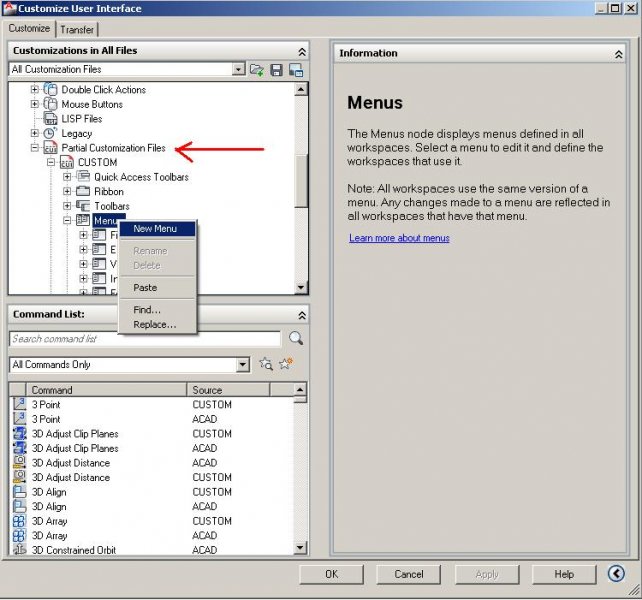
Task: Click the OK button
Action: tap(331, 574)
